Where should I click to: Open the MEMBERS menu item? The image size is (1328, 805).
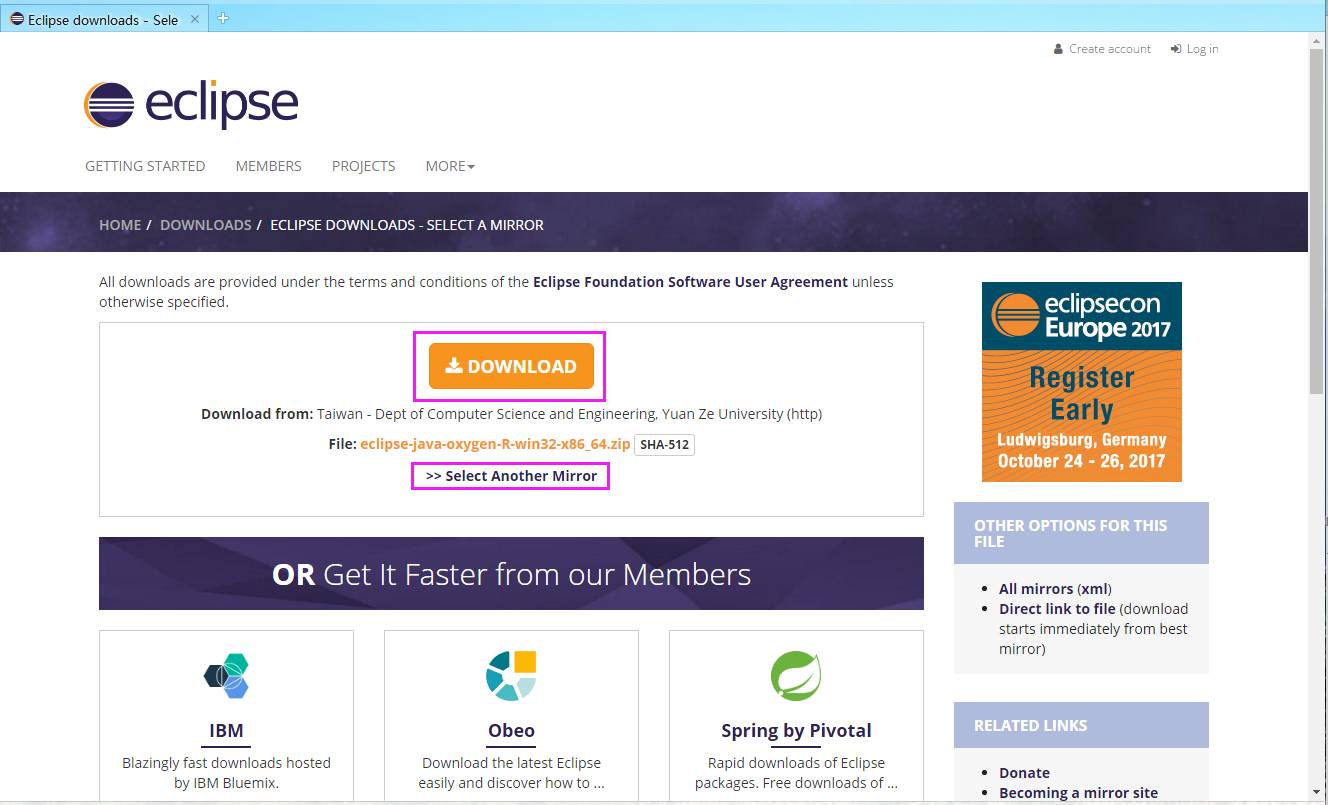coord(268,166)
